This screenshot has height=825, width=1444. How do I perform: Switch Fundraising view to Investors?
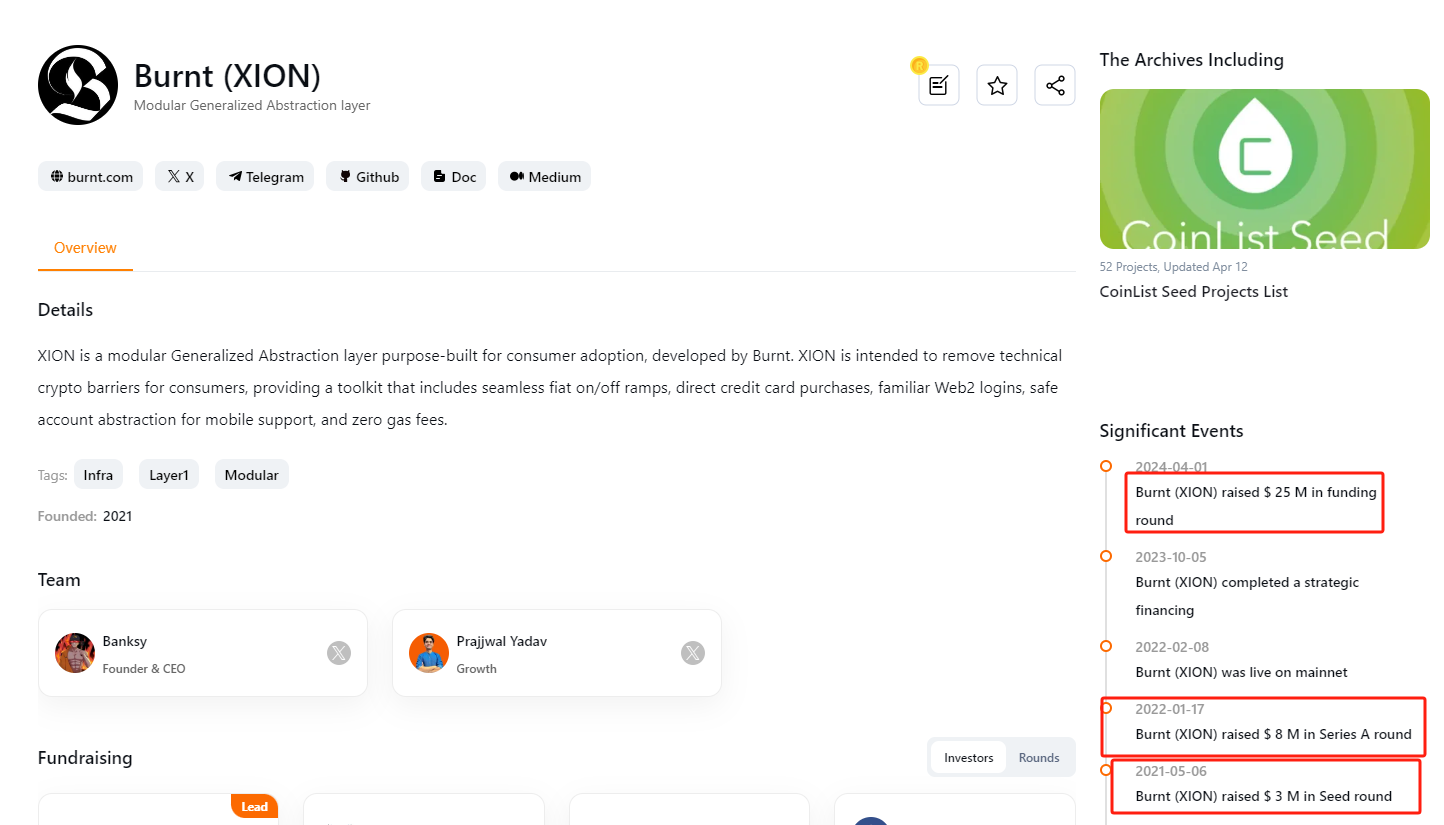point(969,757)
